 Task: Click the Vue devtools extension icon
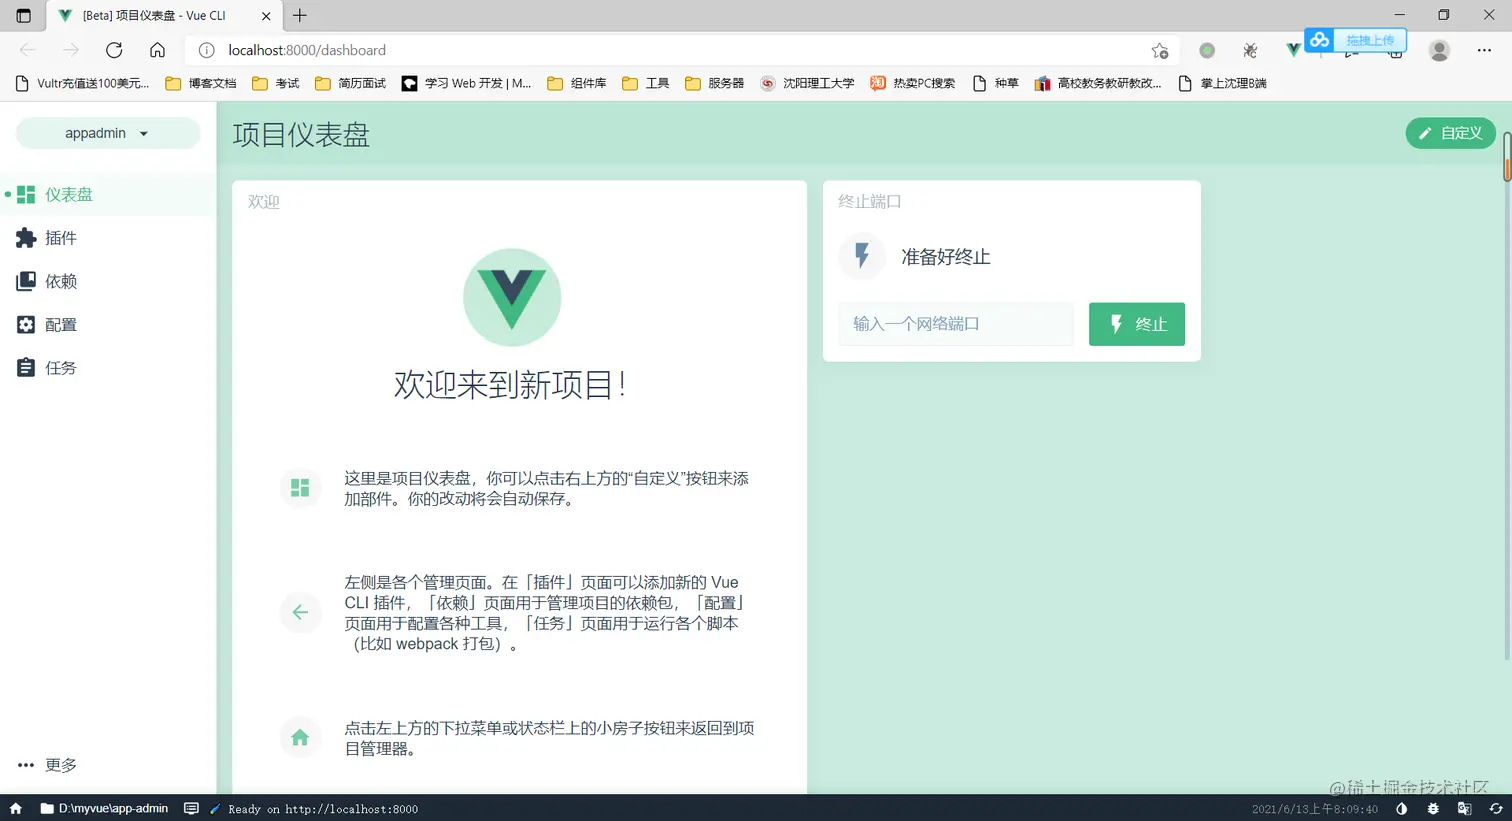click(1292, 48)
